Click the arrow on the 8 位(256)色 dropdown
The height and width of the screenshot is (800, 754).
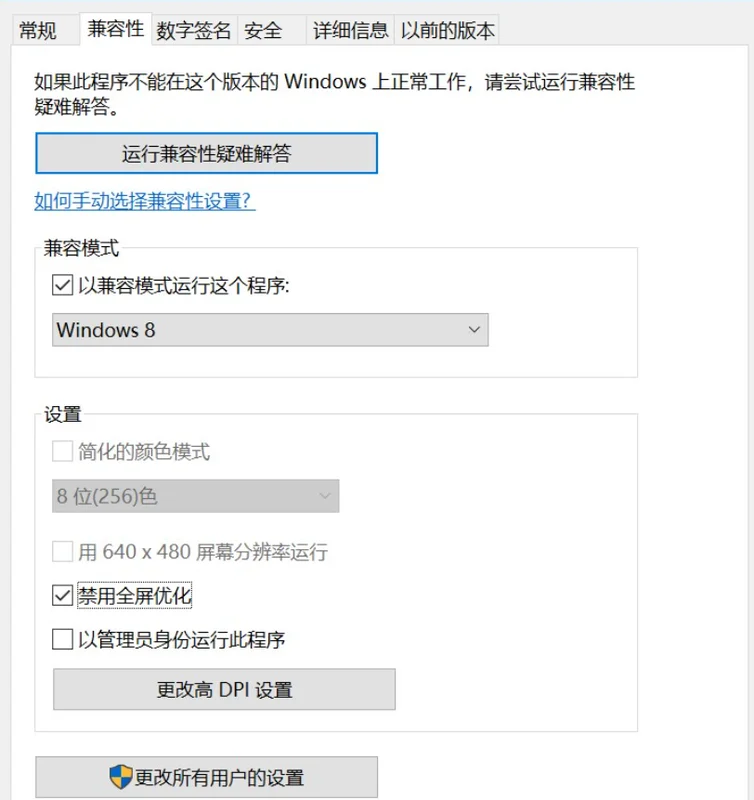click(x=325, y=496)
